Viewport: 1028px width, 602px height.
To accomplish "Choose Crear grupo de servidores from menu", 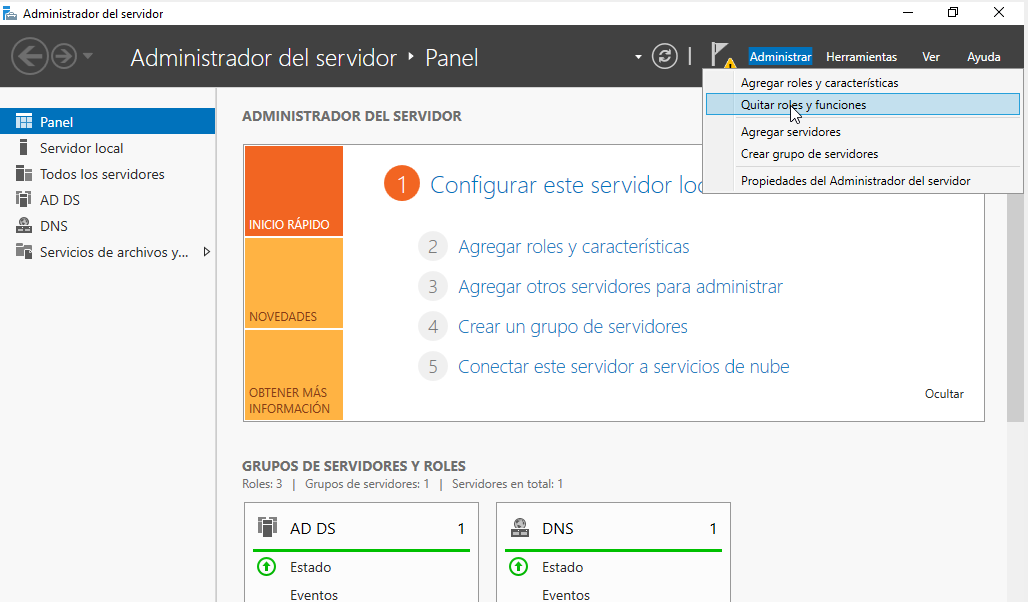I will [809, 154].
